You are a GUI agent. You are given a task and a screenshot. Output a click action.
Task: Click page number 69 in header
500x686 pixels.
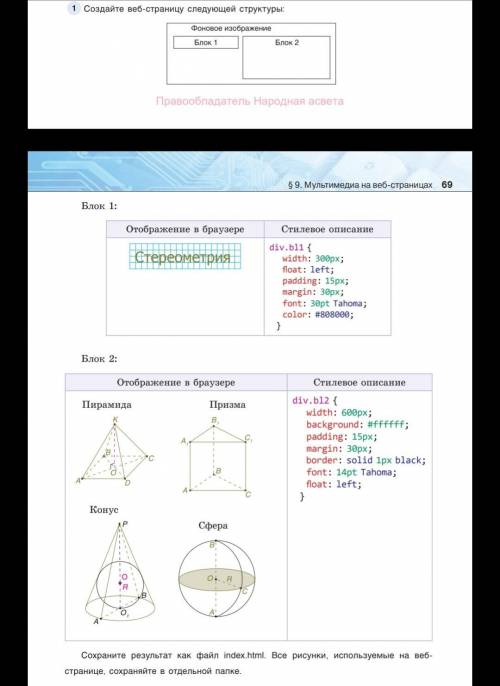(x=447, y=185)
